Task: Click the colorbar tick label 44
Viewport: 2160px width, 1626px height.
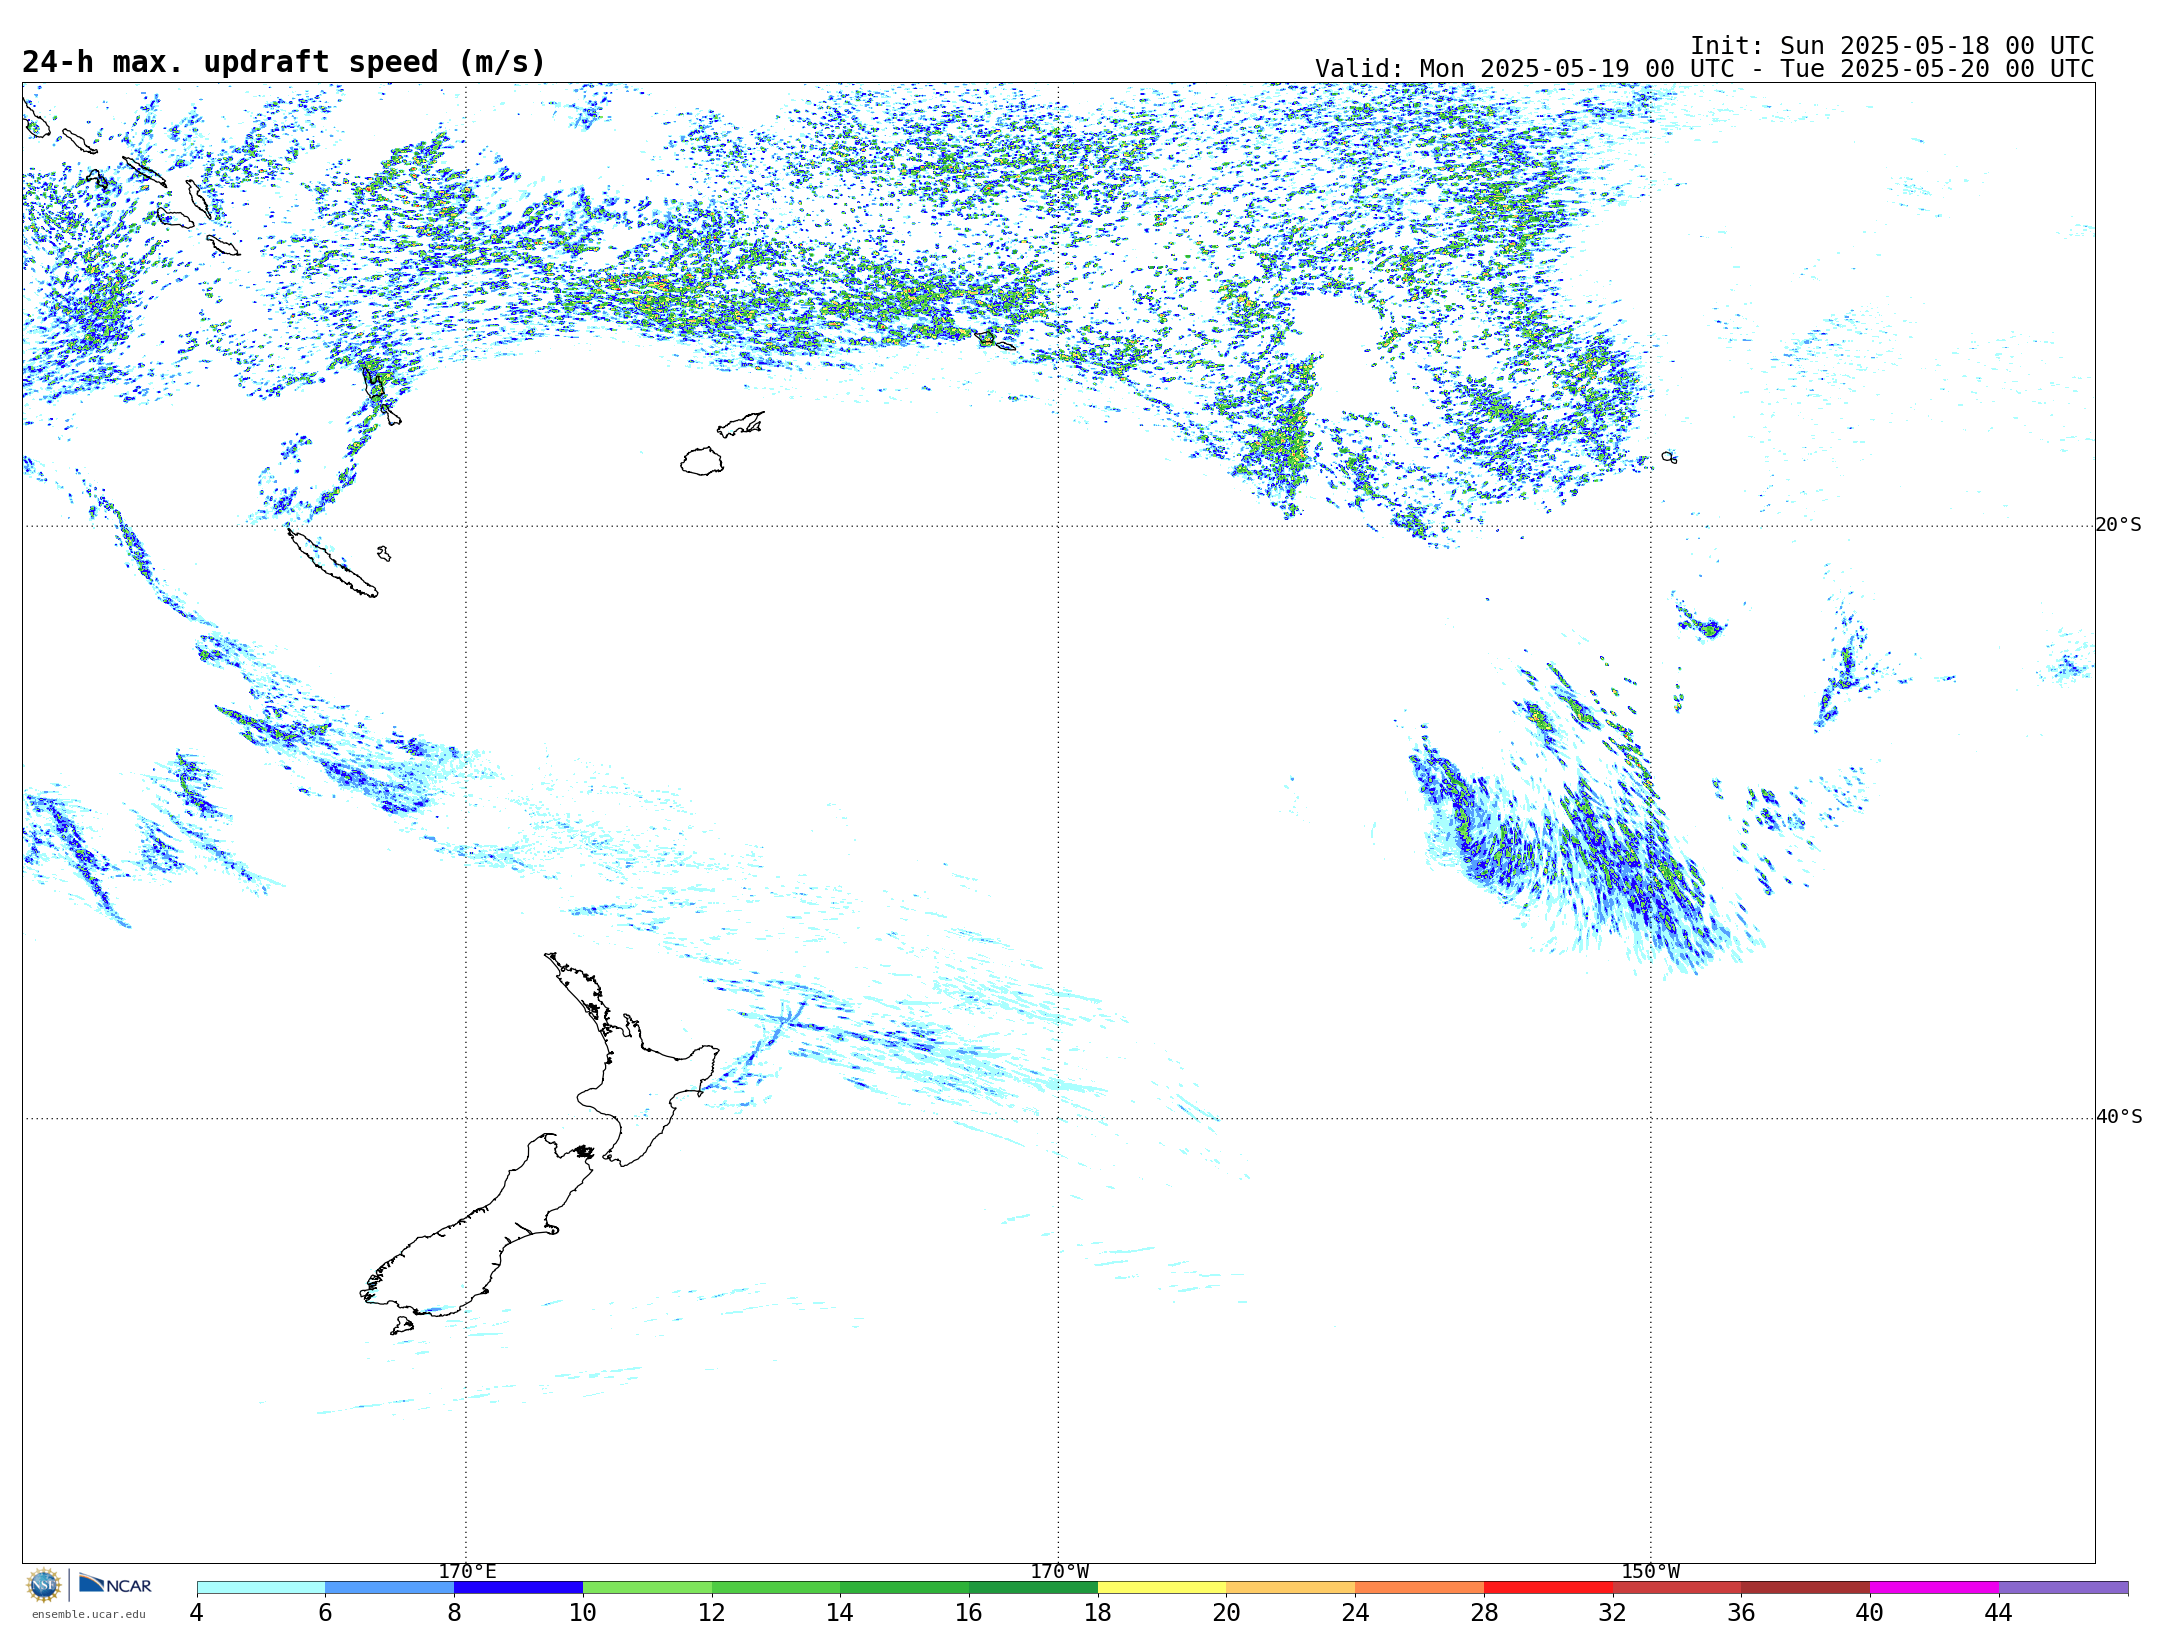Action: tap(1999, 1612)
